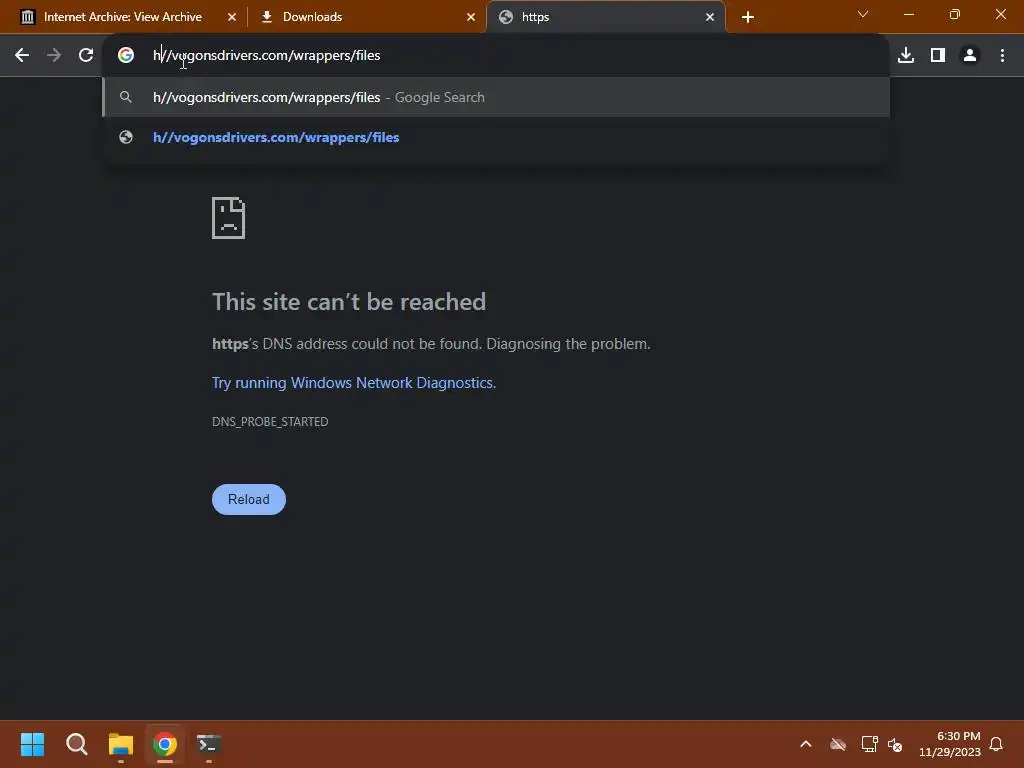Click the forward navigation arrow
Image resolution: width=1024 pixels, height=768 pixels.
coord(54,56)
